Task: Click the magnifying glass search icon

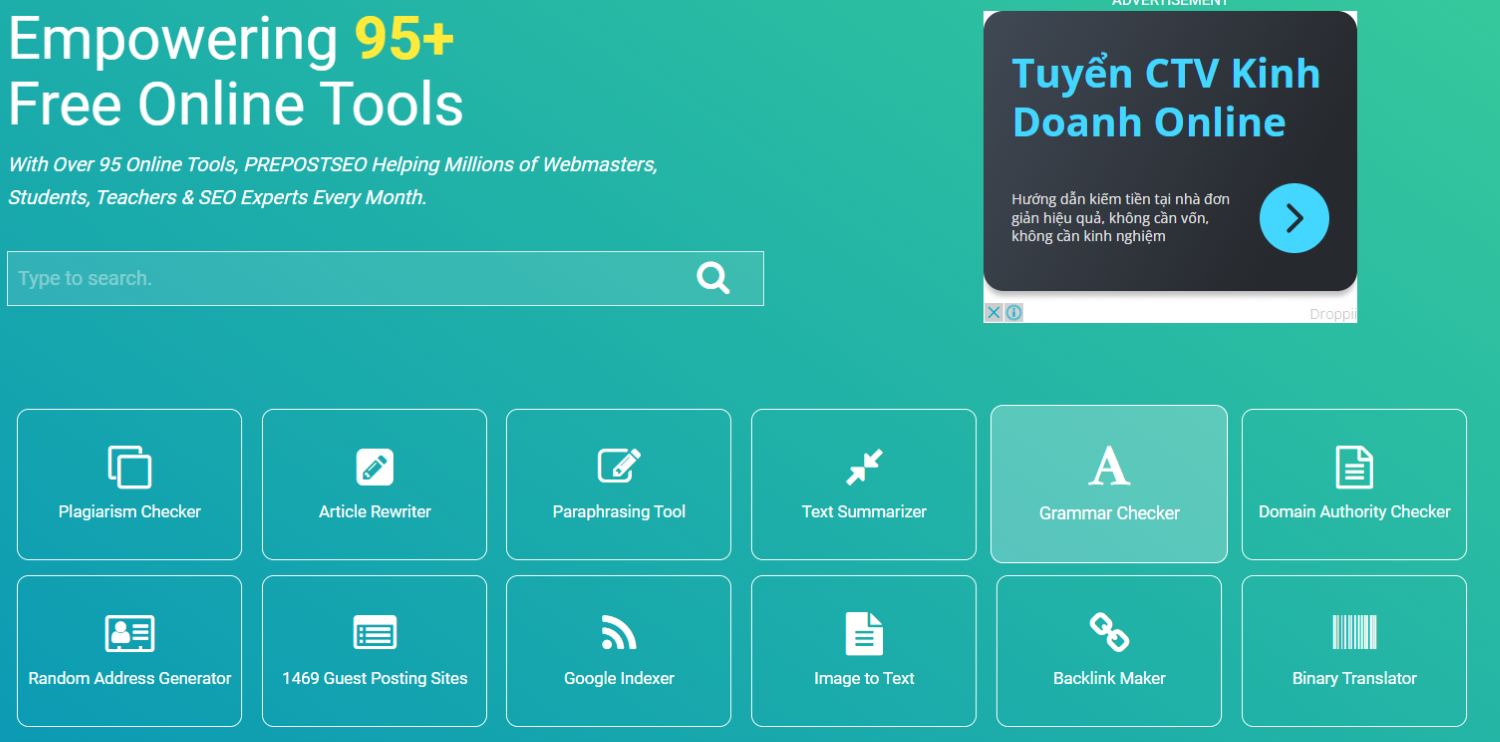Action: (x=713, y=278)
